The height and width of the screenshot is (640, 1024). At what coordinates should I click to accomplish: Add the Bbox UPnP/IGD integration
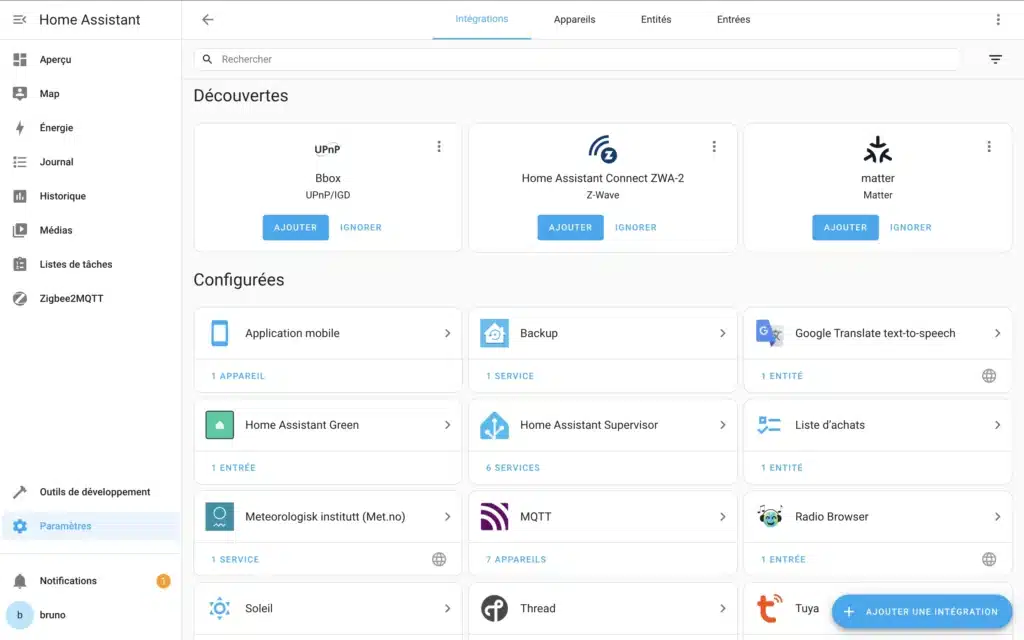point(296,227)
